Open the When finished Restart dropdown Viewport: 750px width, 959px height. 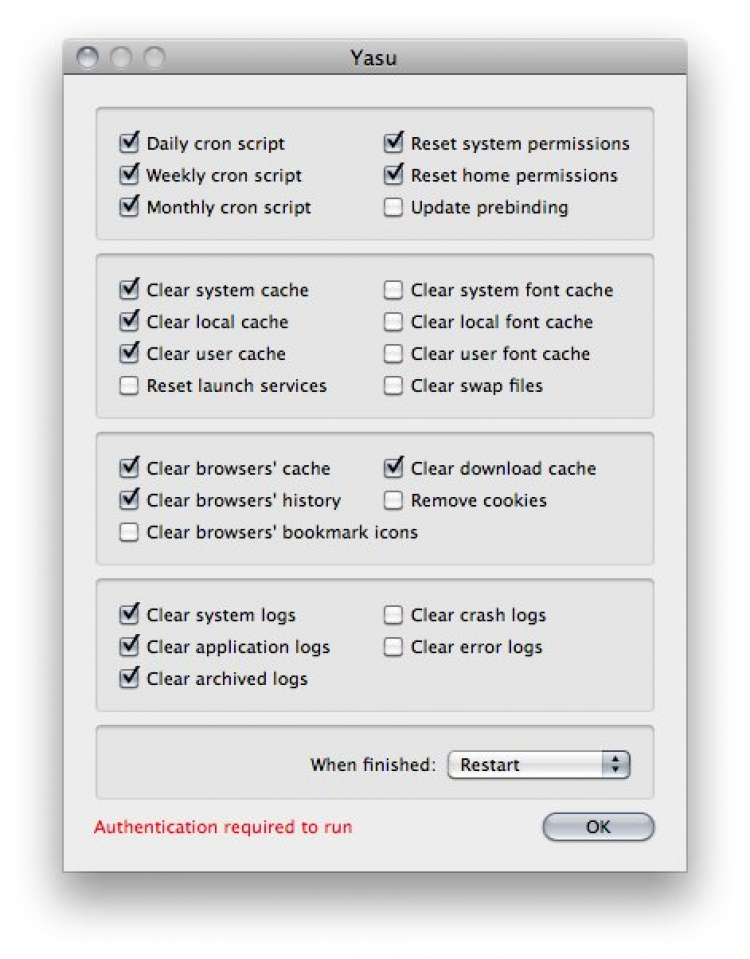(539, 765)
